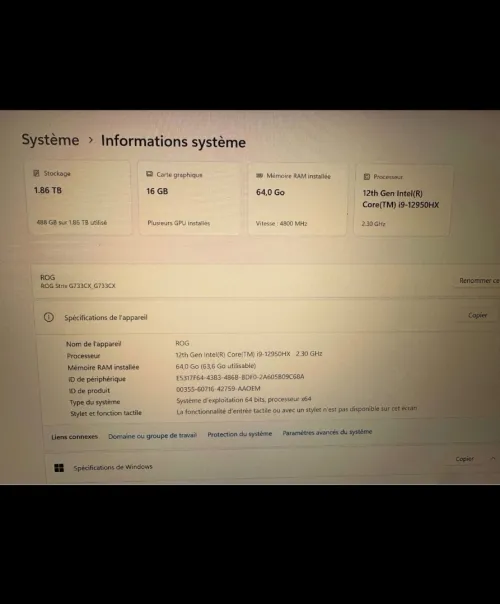The height and width of the screenshot is (604, 500).
Task: Select the i9-12950HX processor name in card
Action: [401, 199]
